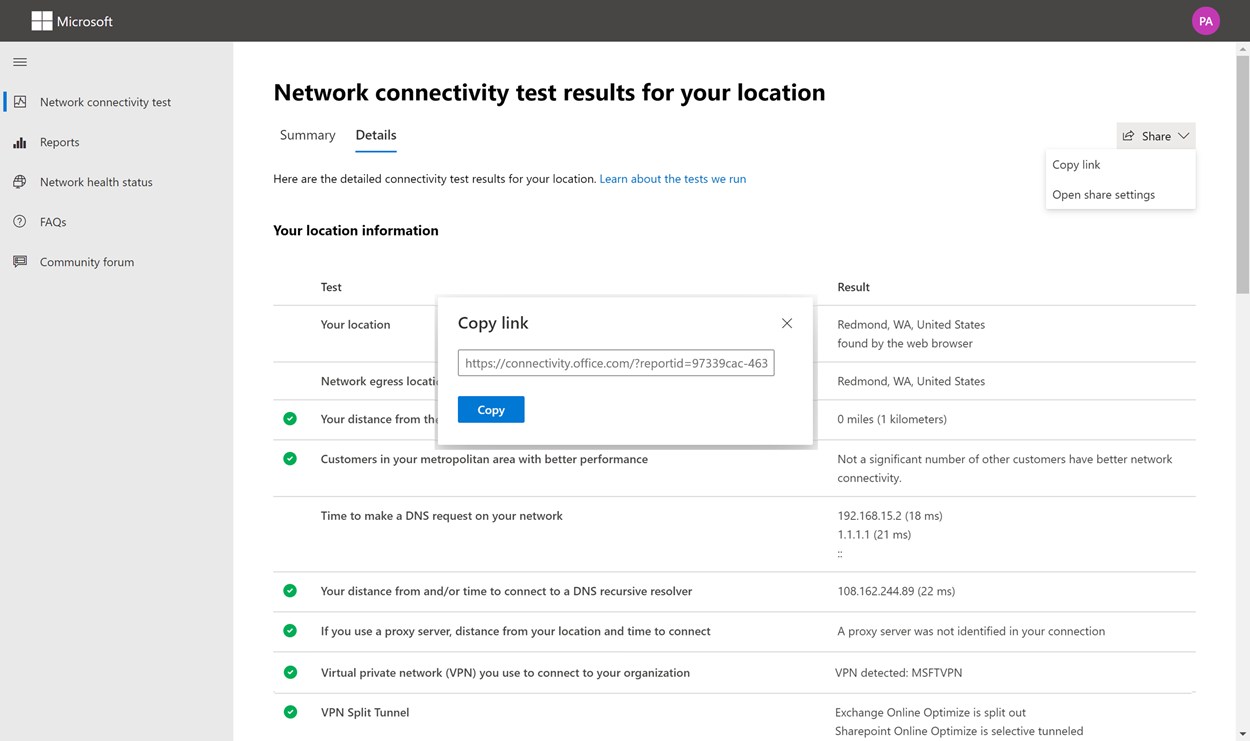Screen dimensions: 1250x741
Task: Open the FAQs question mark icon
Action: (x=20, y=222)
